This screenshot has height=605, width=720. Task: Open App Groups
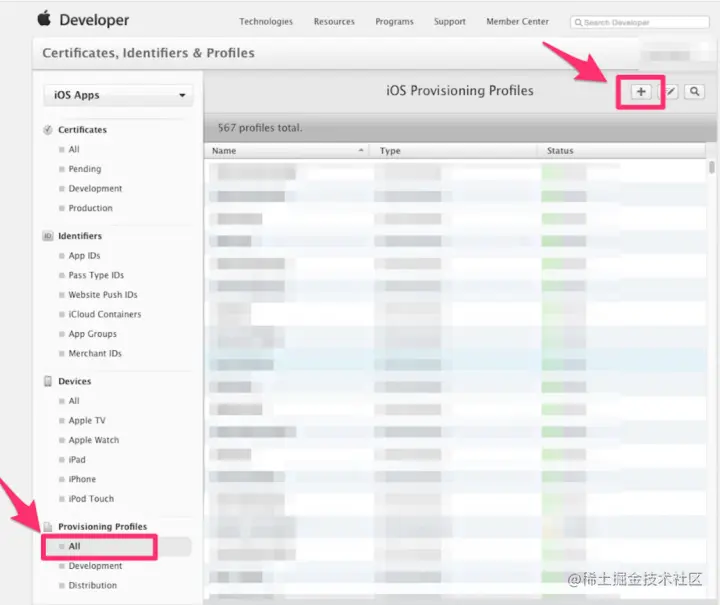92,334
